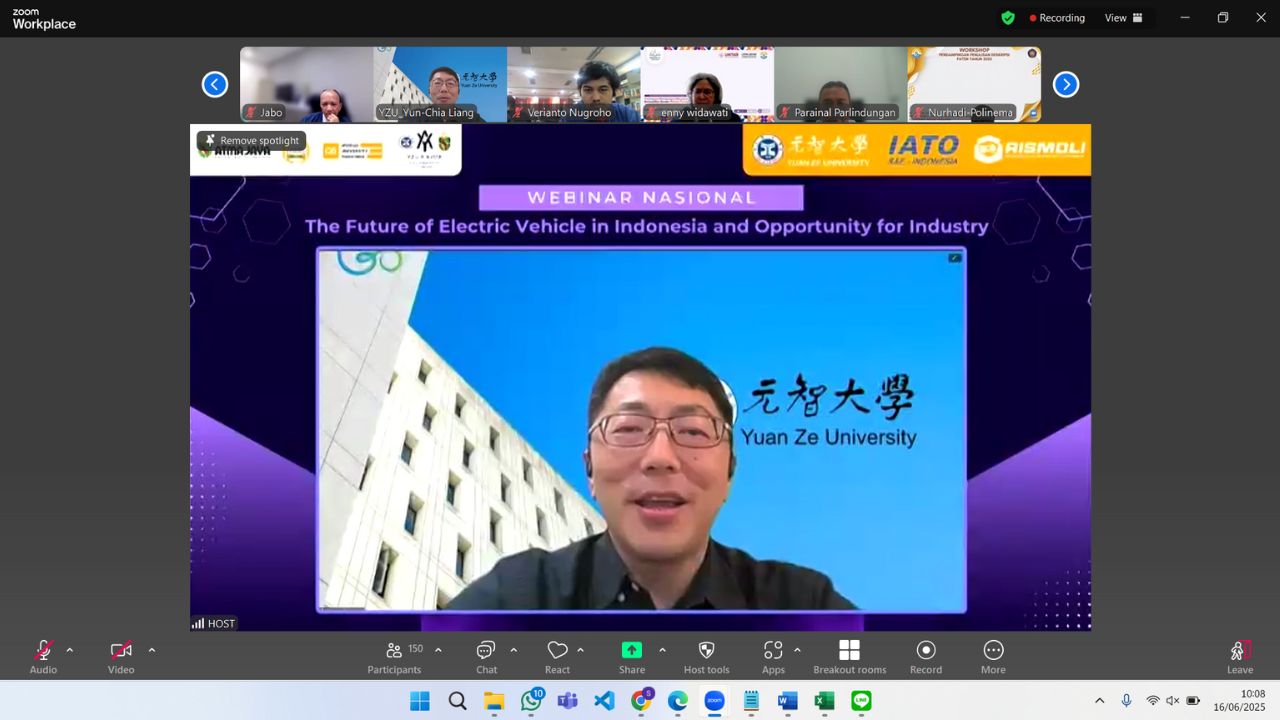Expand the caret next to Participants
This screenshot has height=720, width=1280.
click(438, 650)
